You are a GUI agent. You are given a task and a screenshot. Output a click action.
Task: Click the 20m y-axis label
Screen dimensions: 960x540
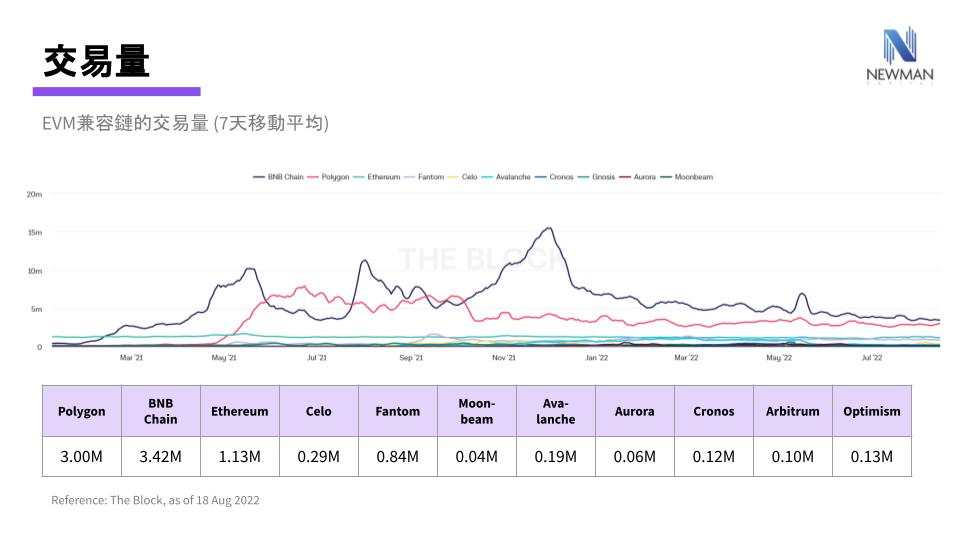pyautogui.click(x=34, y=194)
